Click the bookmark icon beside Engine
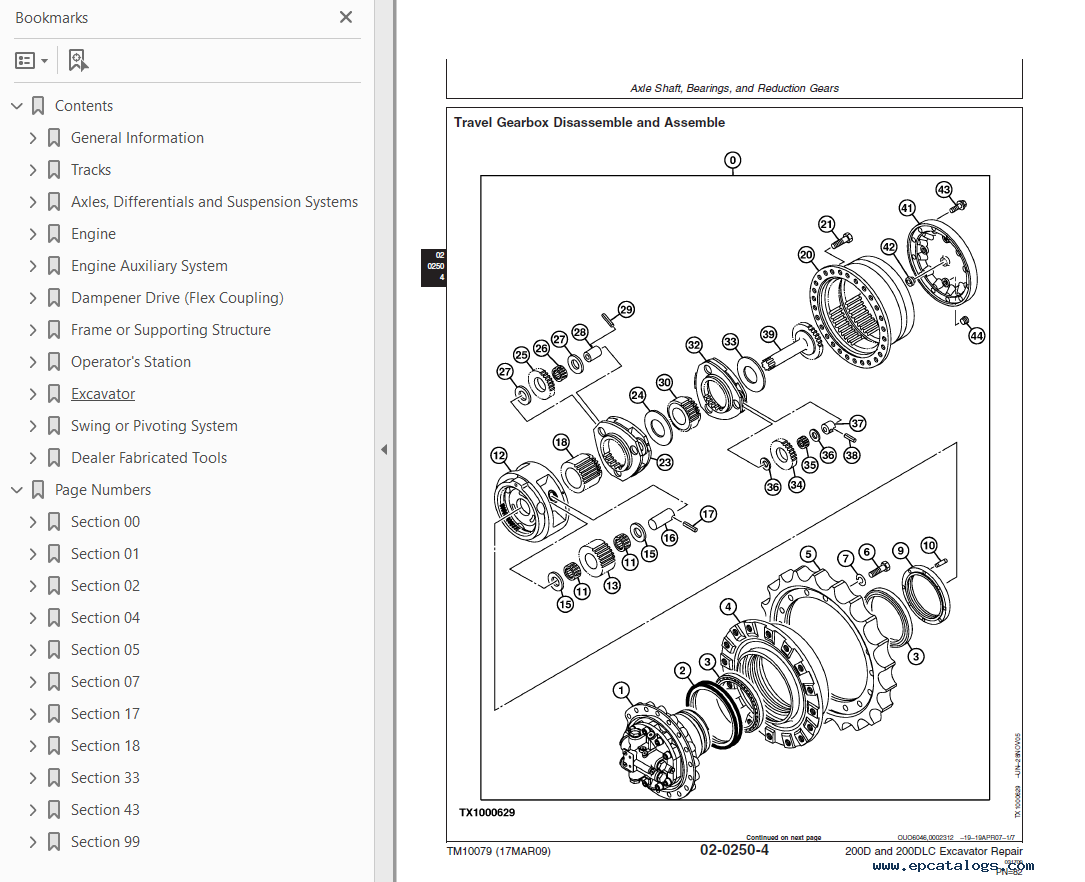The height and width of the screenshot is (882, 1085). [54, 234]
